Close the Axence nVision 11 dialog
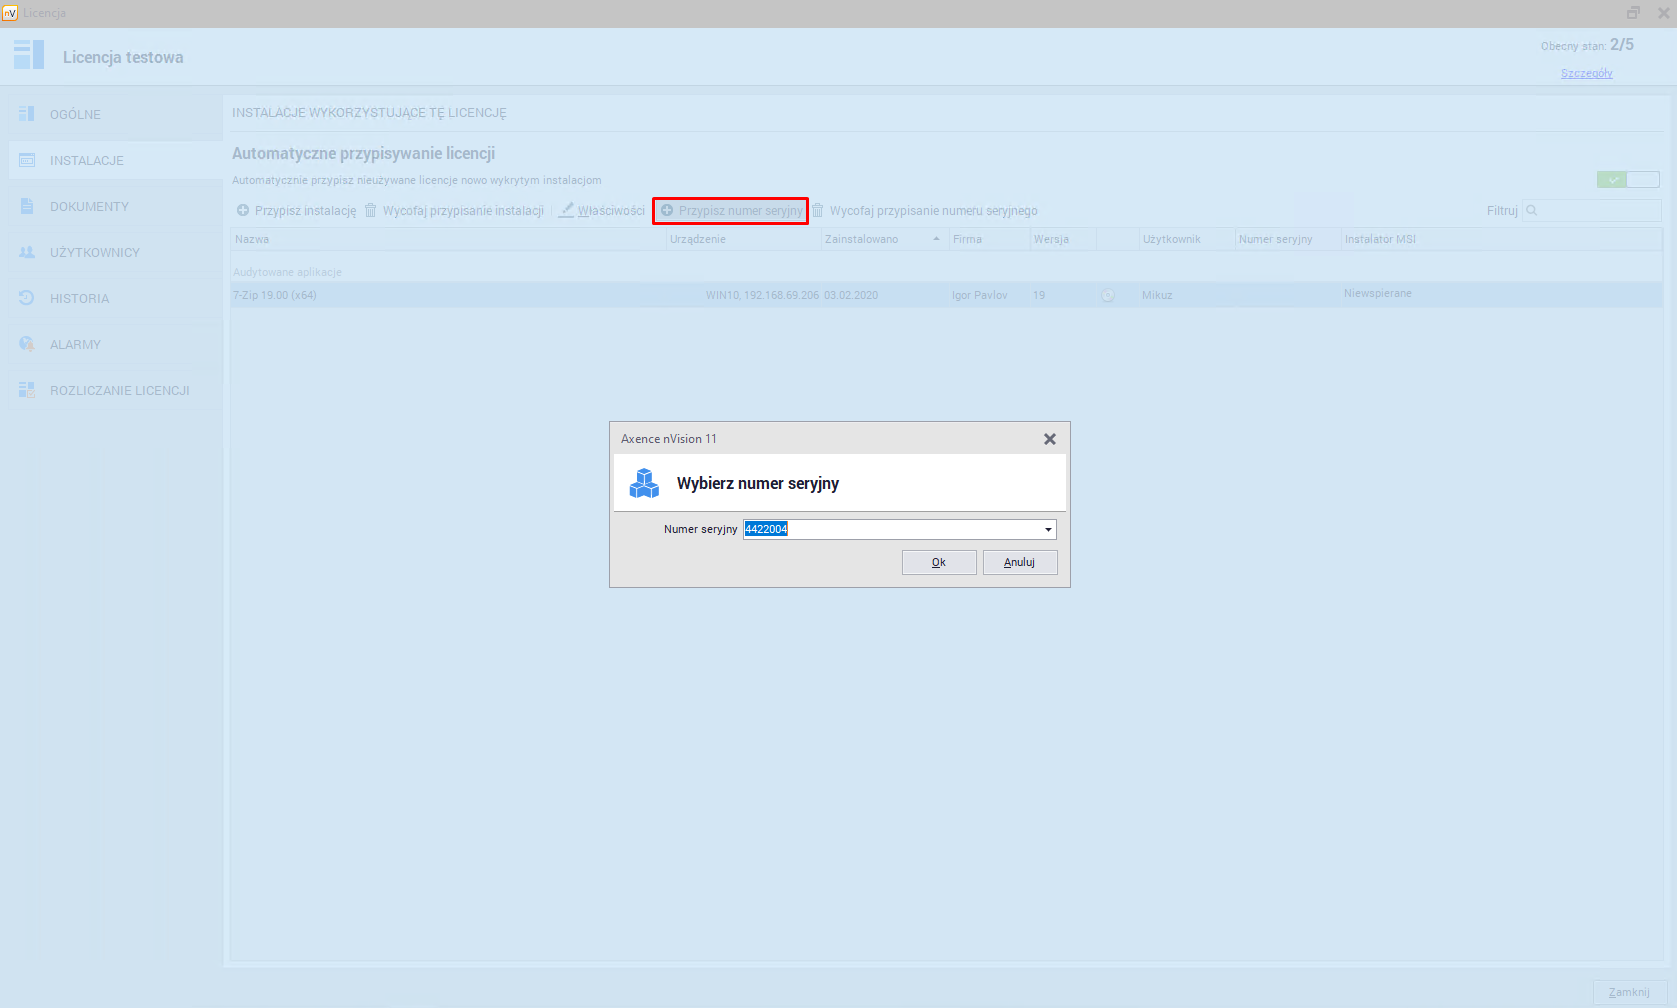This screenshot has height=1008, width=1677. click(x=1049, y=439)
